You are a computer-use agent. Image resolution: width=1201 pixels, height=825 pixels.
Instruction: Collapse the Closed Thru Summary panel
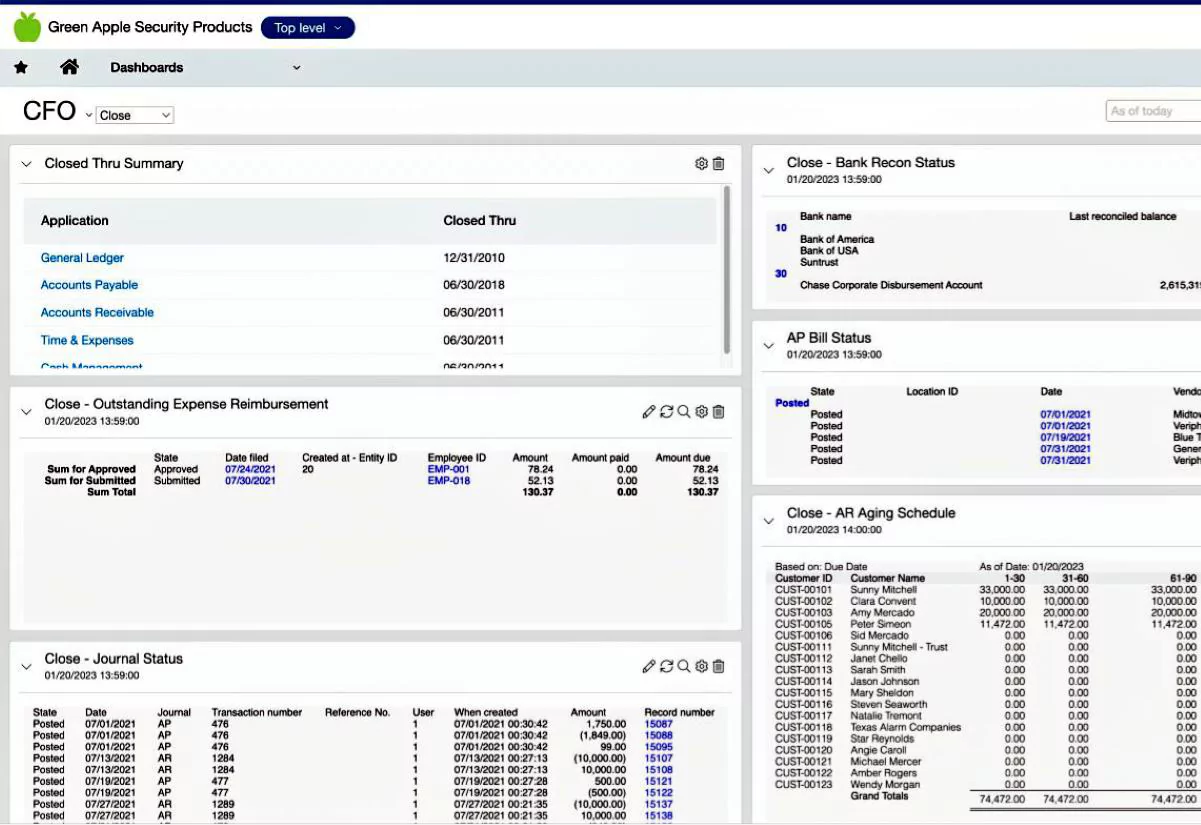pyautogui.click(x=26, y=164)
